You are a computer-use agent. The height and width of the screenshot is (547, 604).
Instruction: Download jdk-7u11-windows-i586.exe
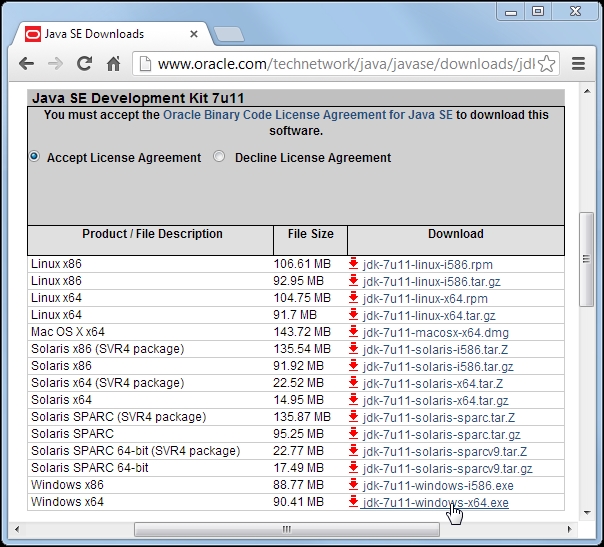pos(438,486)
